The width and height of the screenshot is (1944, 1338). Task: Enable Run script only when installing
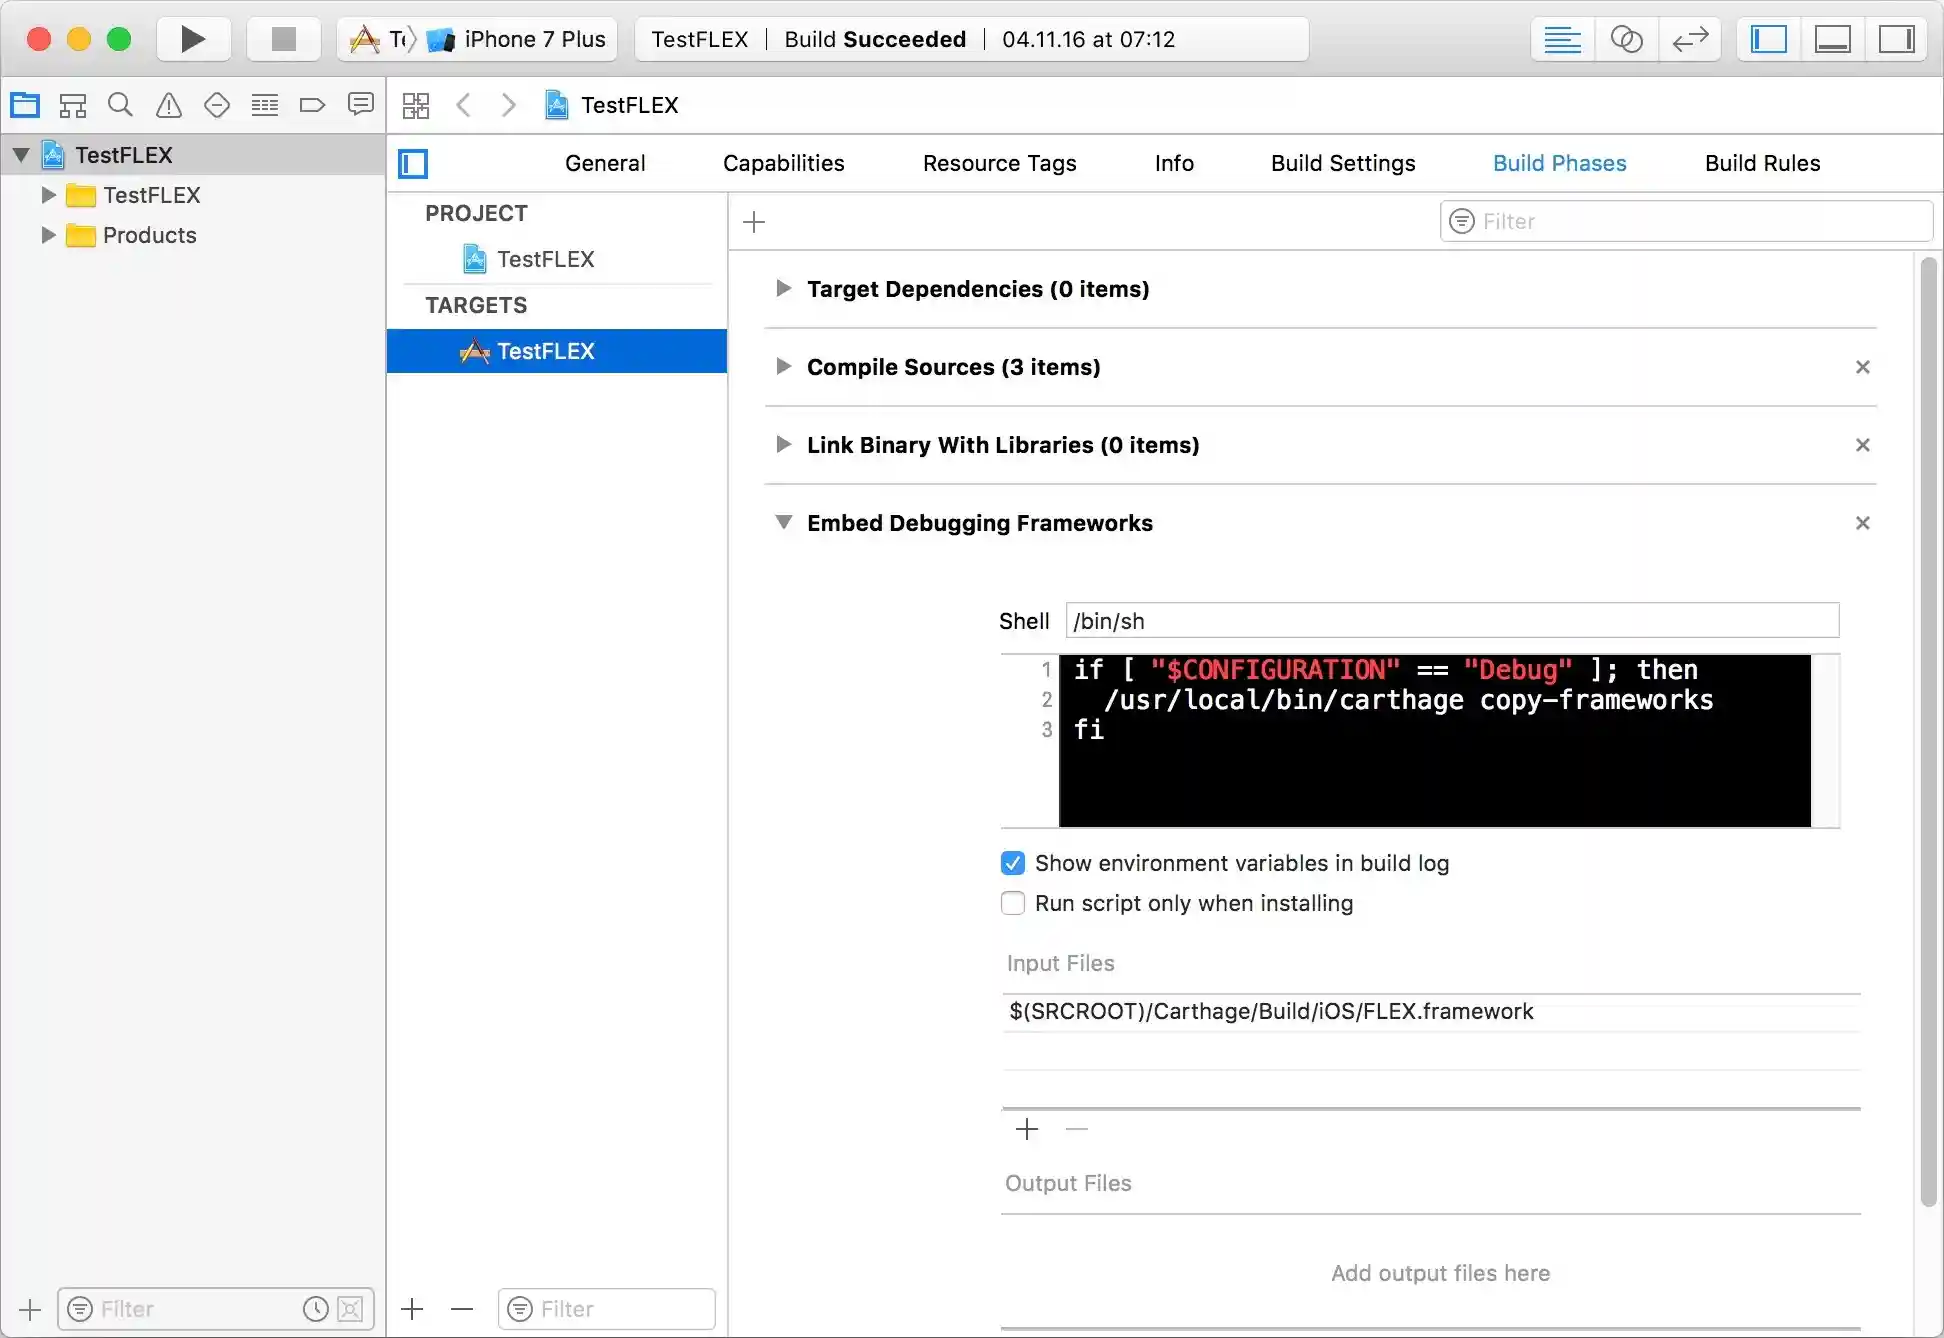tap(1013, 903)
